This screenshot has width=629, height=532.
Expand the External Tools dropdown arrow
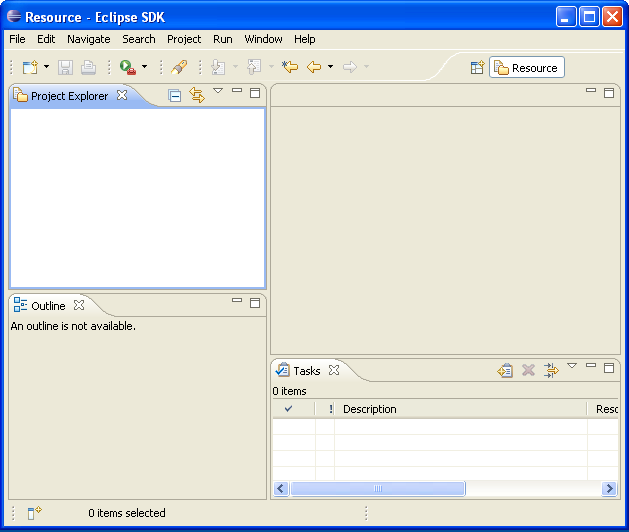point(144,67)
